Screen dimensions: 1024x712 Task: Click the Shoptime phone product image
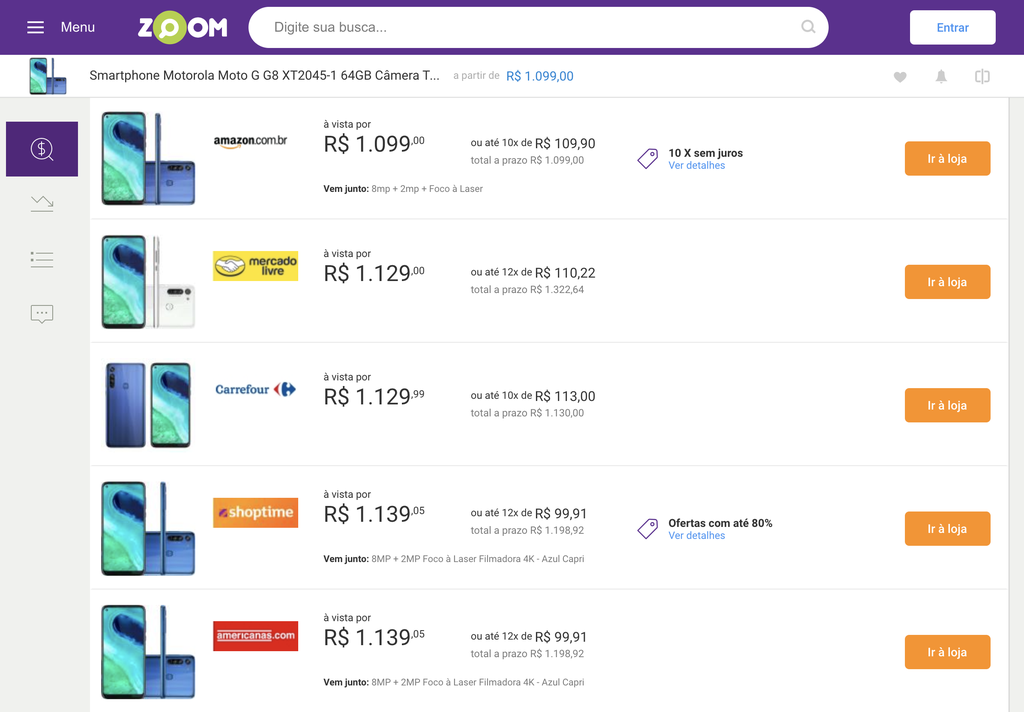tap(148, 528)
